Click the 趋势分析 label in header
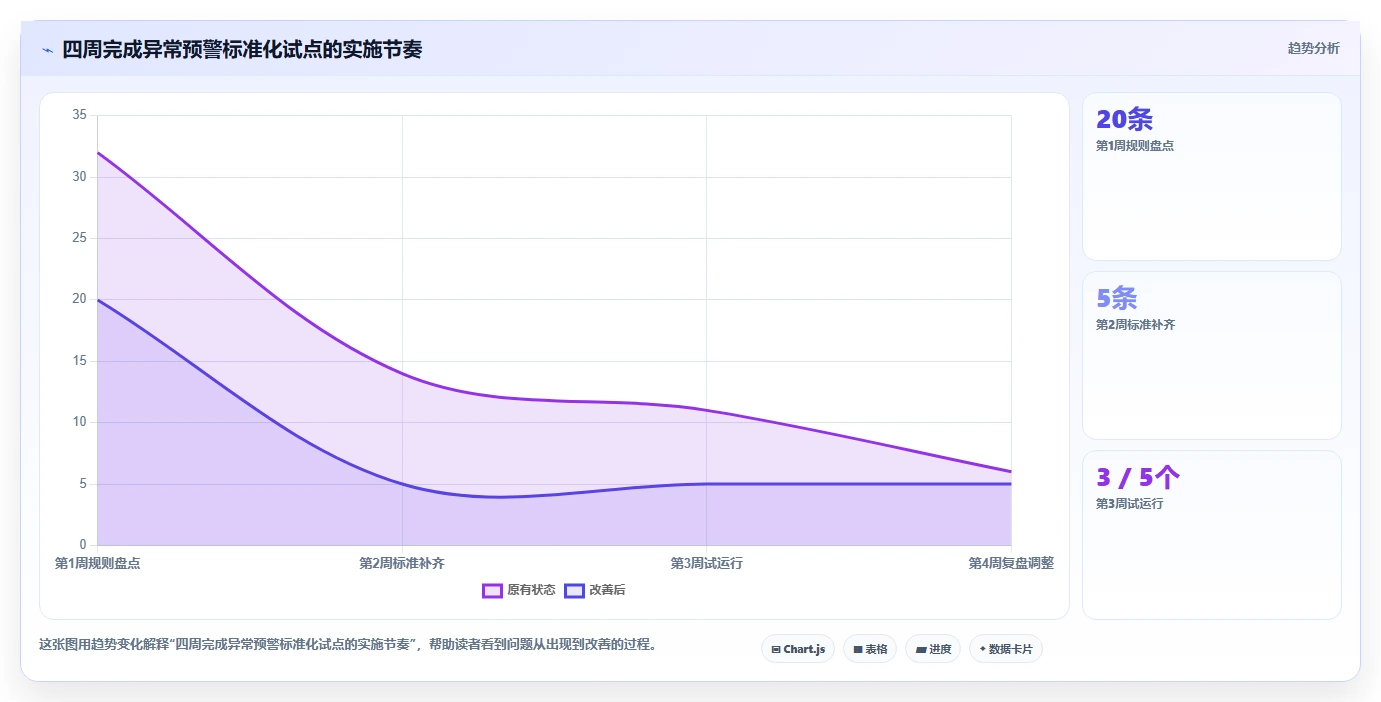The height and width of the screenshot is (702, 1381). point(1313,49)
